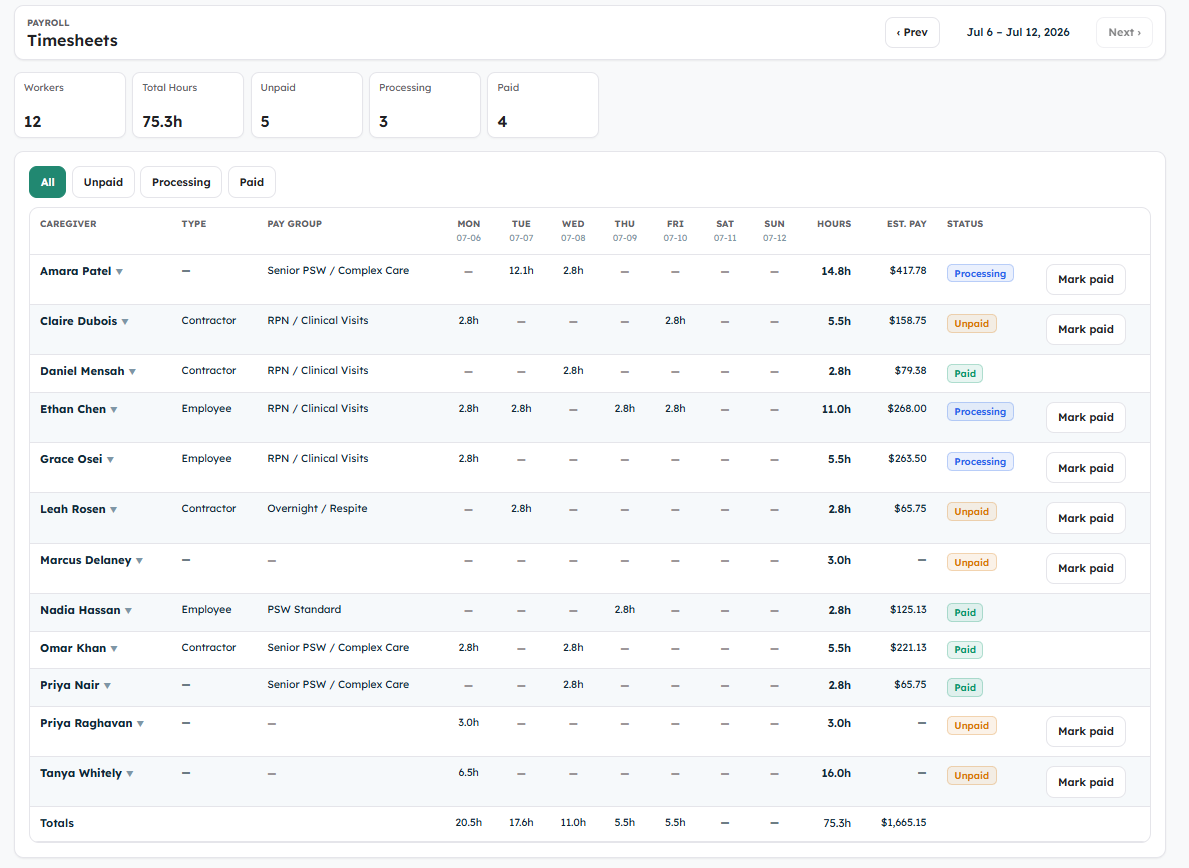The image size is (1189, 868).
Task: Switch to the Unpaid filter tab
Action: click(103, 182)
